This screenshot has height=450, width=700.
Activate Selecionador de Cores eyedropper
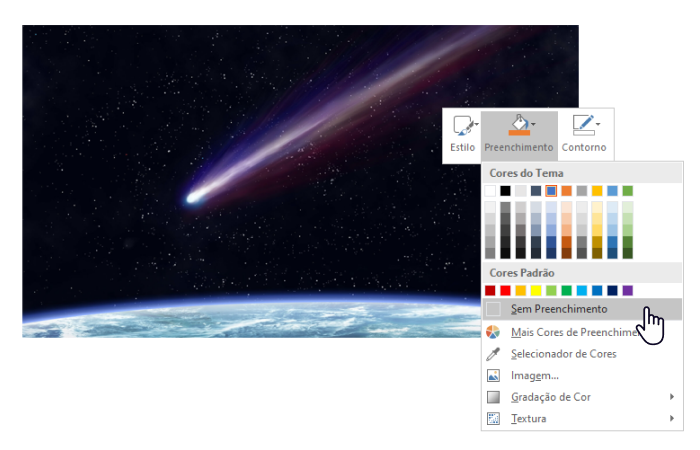coord(582,354)
